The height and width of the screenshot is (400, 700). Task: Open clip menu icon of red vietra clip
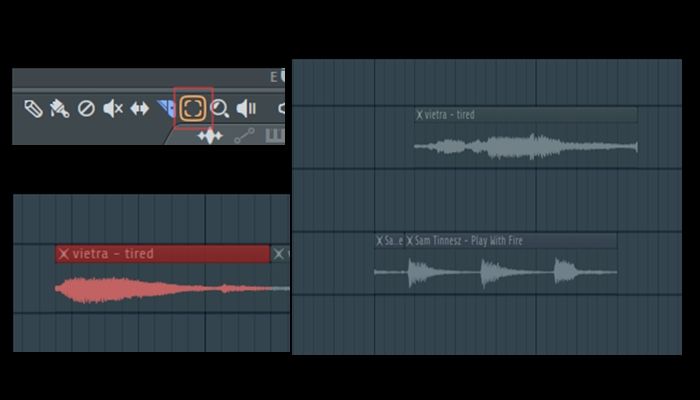(x=64, y=254)
